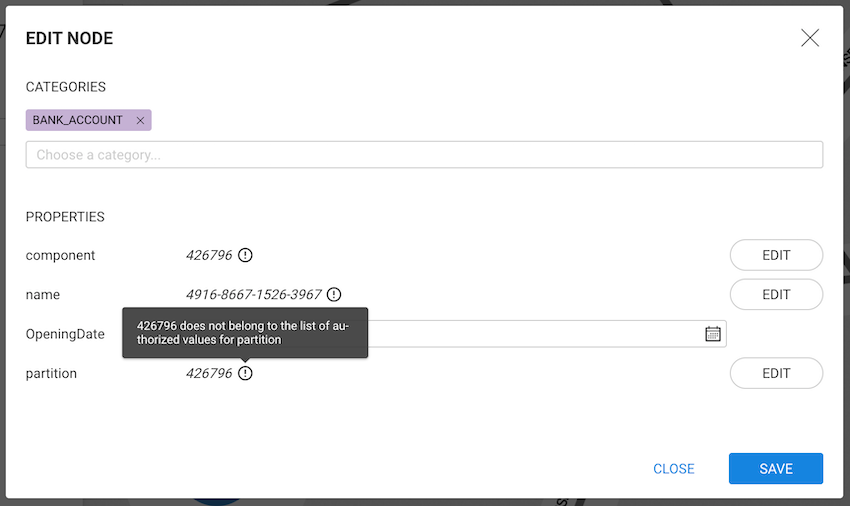The height and width of the screenshot is (506, 850).
Task: Remove the BANK_ACCOUNT category tag
Action: [140, 121]
